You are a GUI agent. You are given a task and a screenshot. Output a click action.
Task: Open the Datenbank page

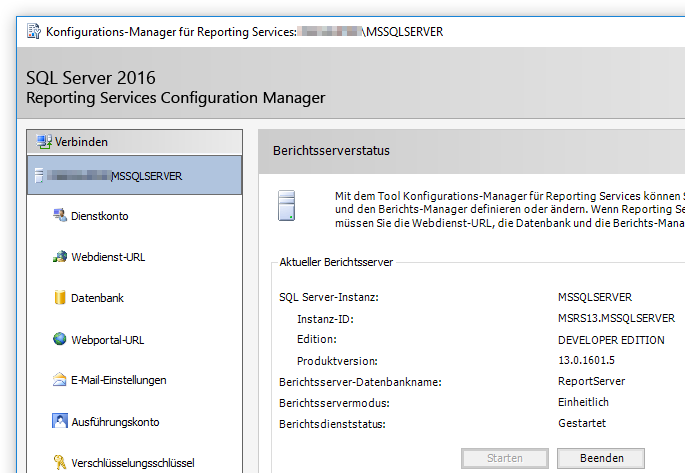[97, 298]
